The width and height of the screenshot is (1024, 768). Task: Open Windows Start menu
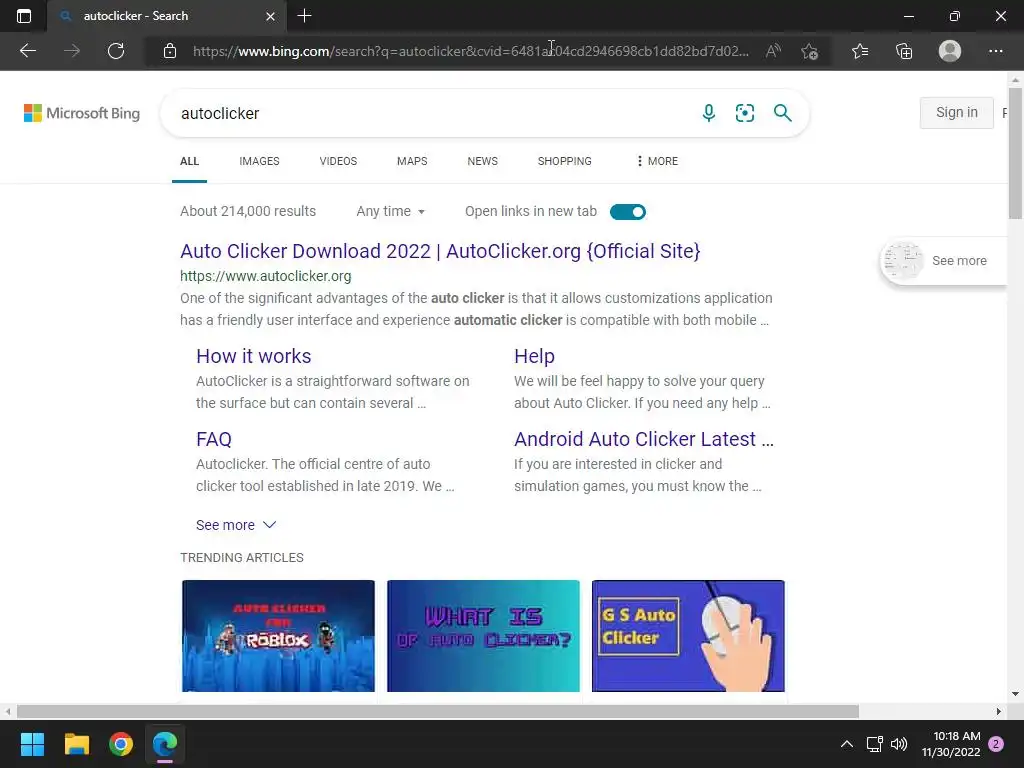32,744
